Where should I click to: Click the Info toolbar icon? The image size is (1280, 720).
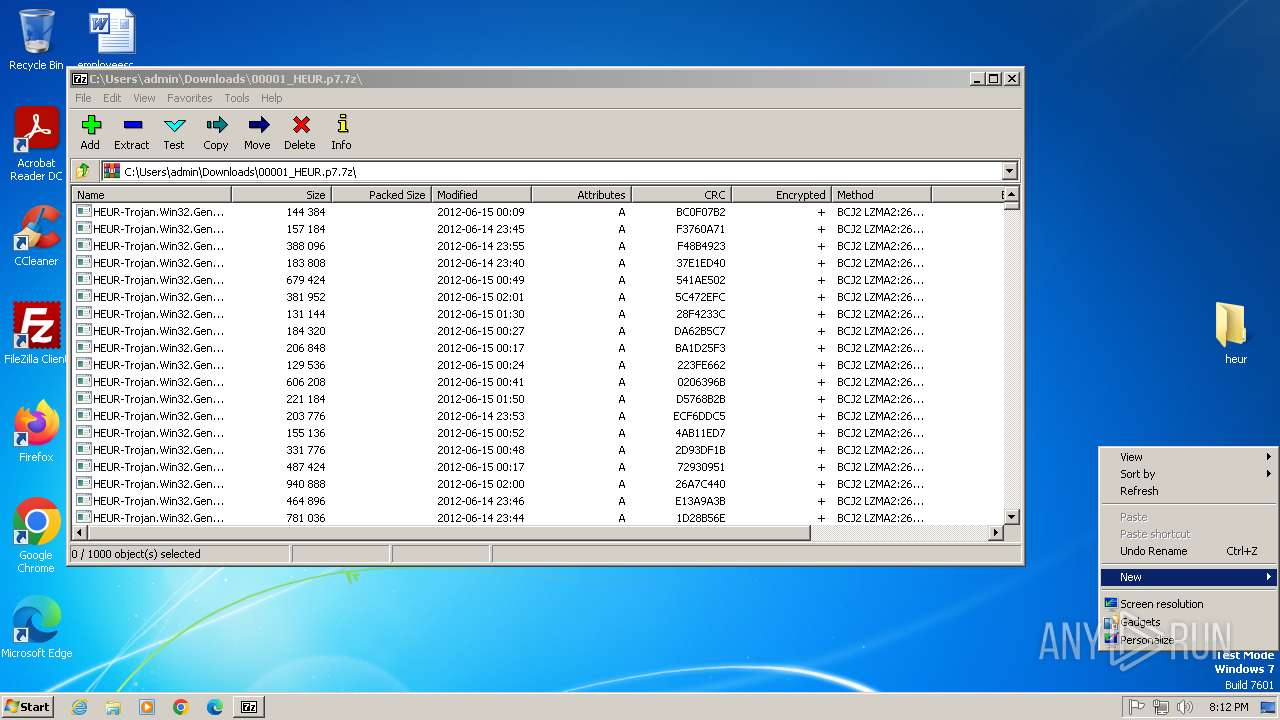tap(341, 132)
